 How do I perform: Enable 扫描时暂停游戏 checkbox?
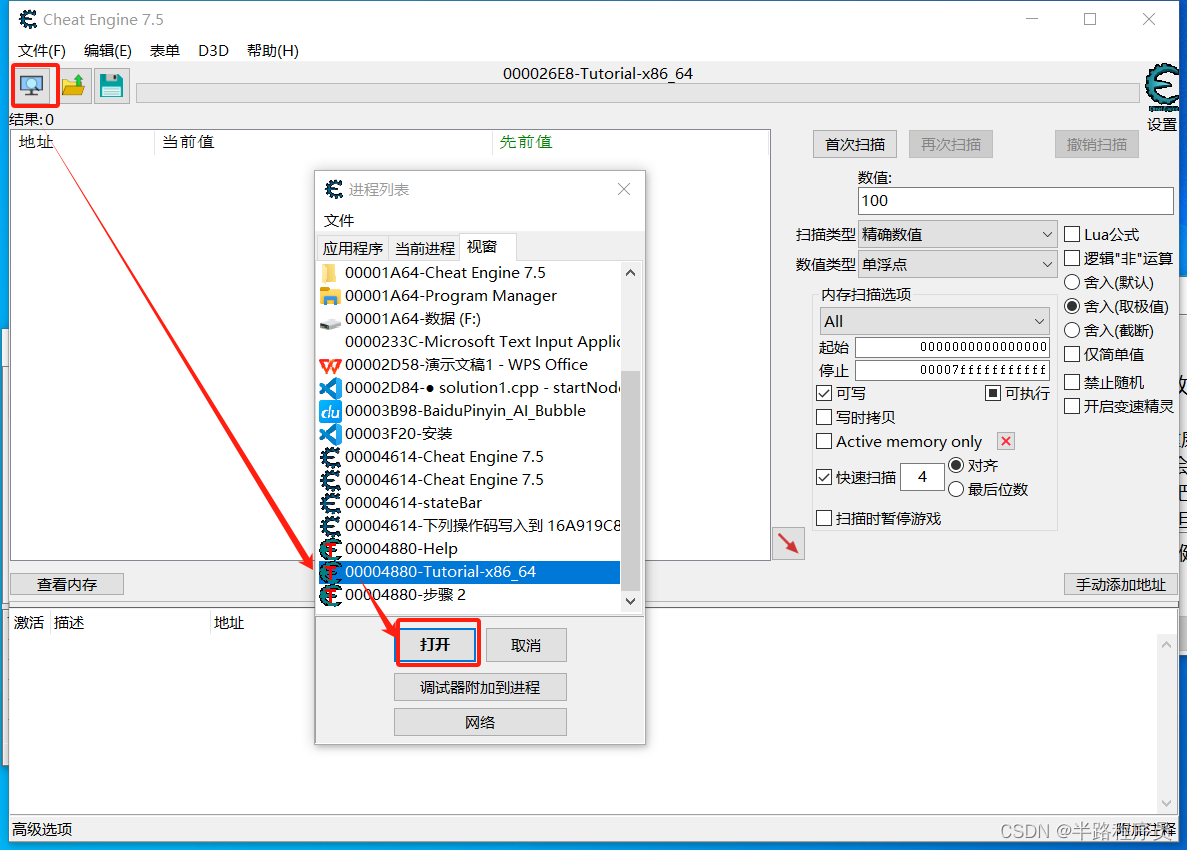[x=824, y=518]
